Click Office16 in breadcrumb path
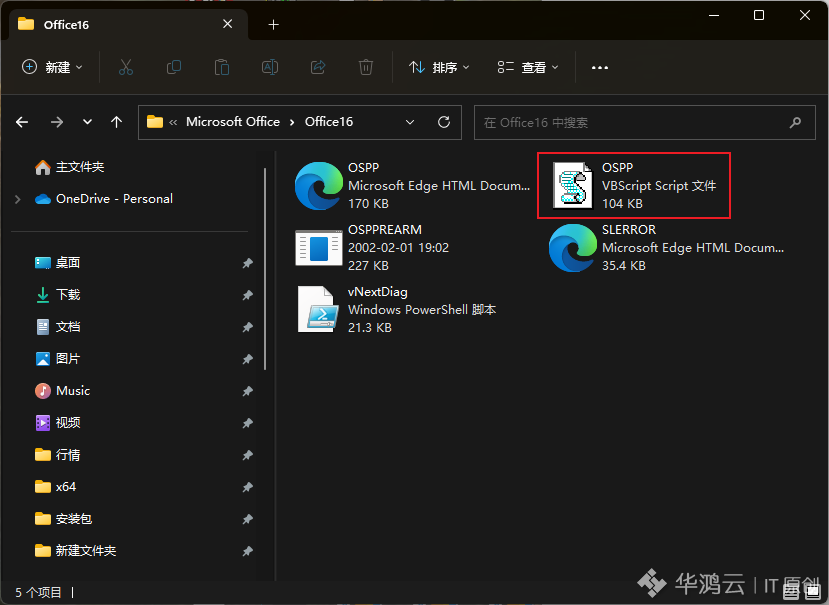The width and height of the screenshot is (829, 605). [329, 122]
